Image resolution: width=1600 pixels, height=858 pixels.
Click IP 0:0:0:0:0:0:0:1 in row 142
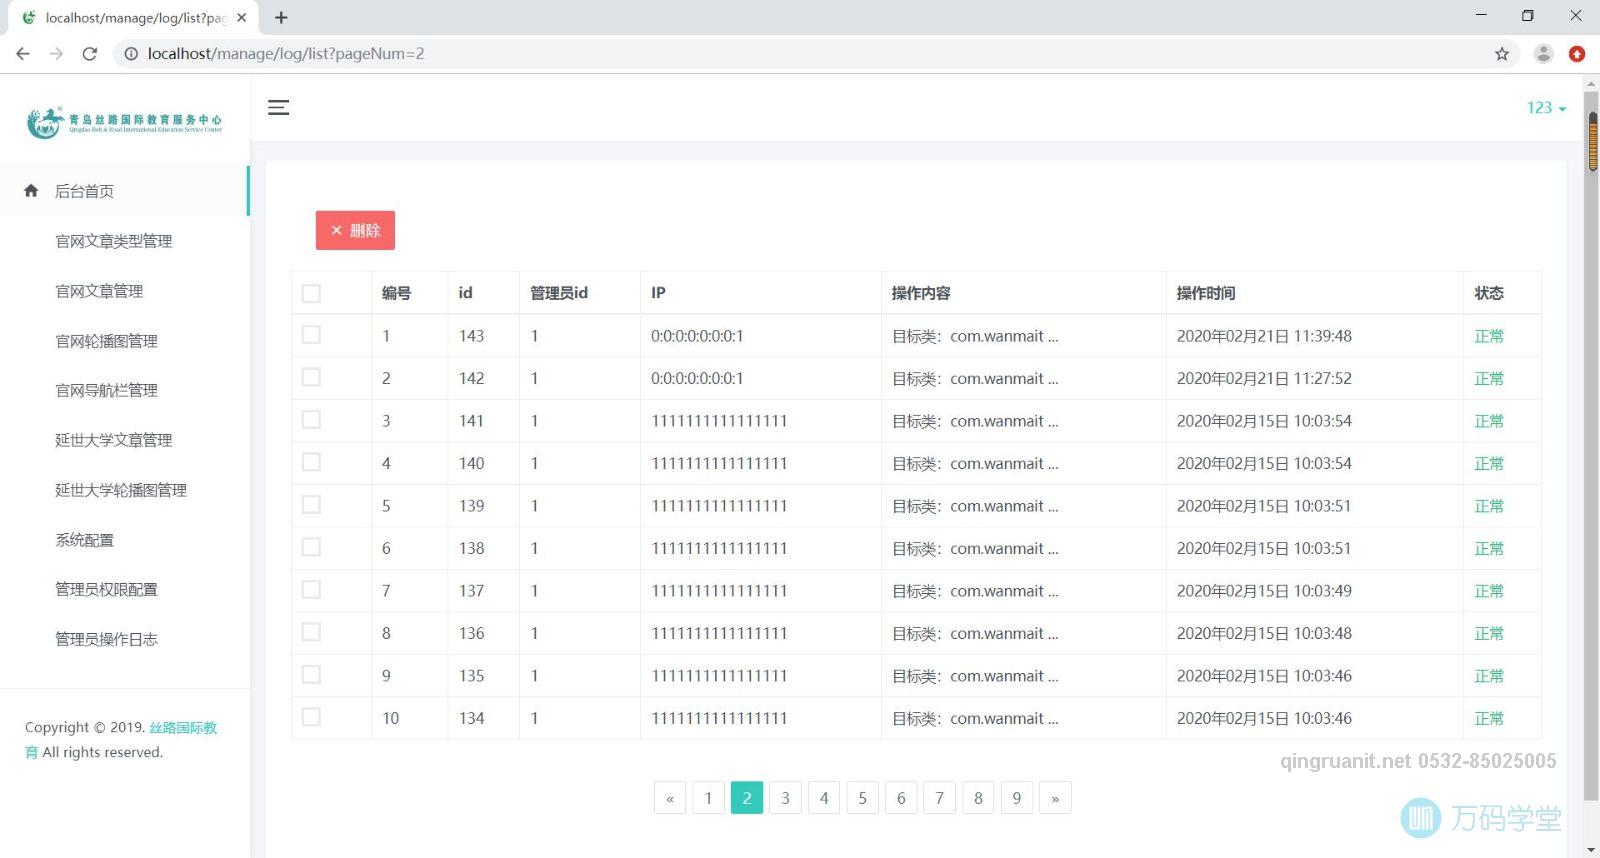coord(697,378)
